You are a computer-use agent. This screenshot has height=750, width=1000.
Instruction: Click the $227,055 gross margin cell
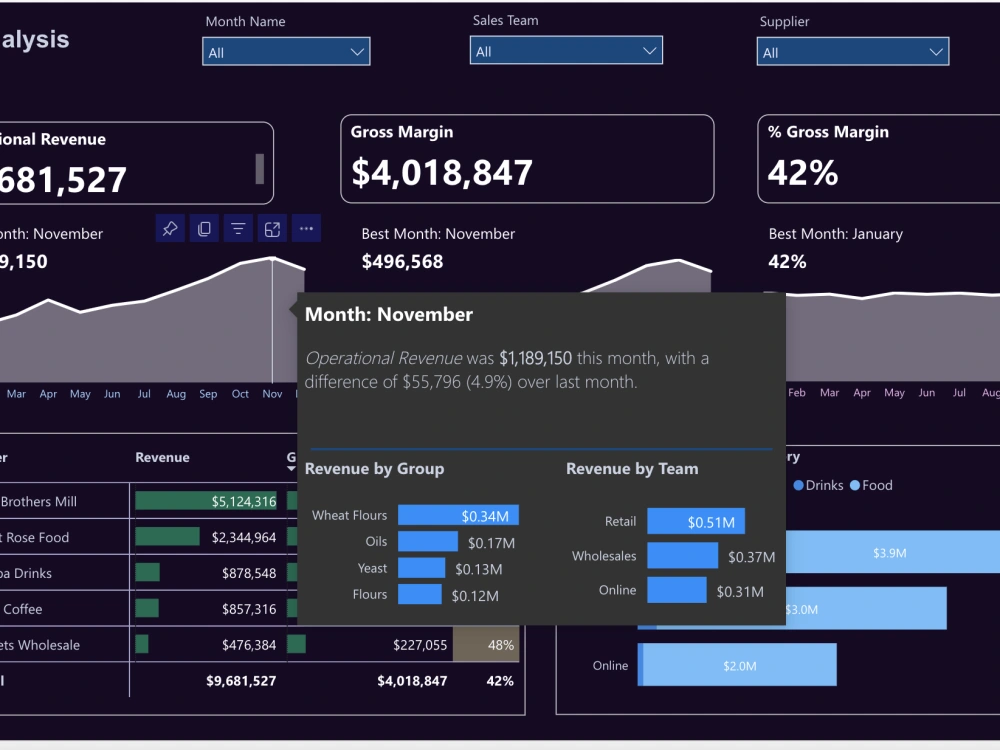coord(420,645)
